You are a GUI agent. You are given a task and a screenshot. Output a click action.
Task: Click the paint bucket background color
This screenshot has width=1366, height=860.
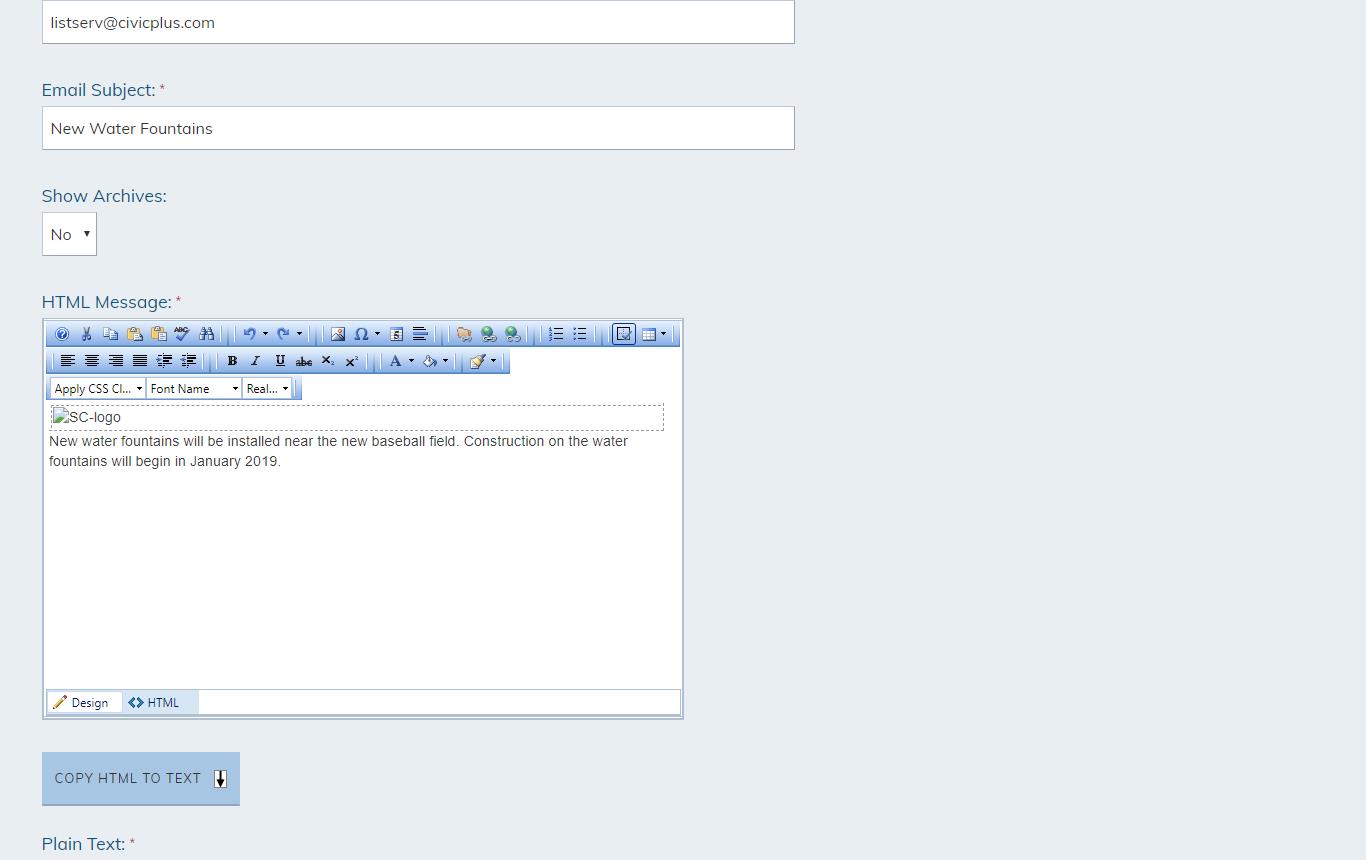point(430,361)
